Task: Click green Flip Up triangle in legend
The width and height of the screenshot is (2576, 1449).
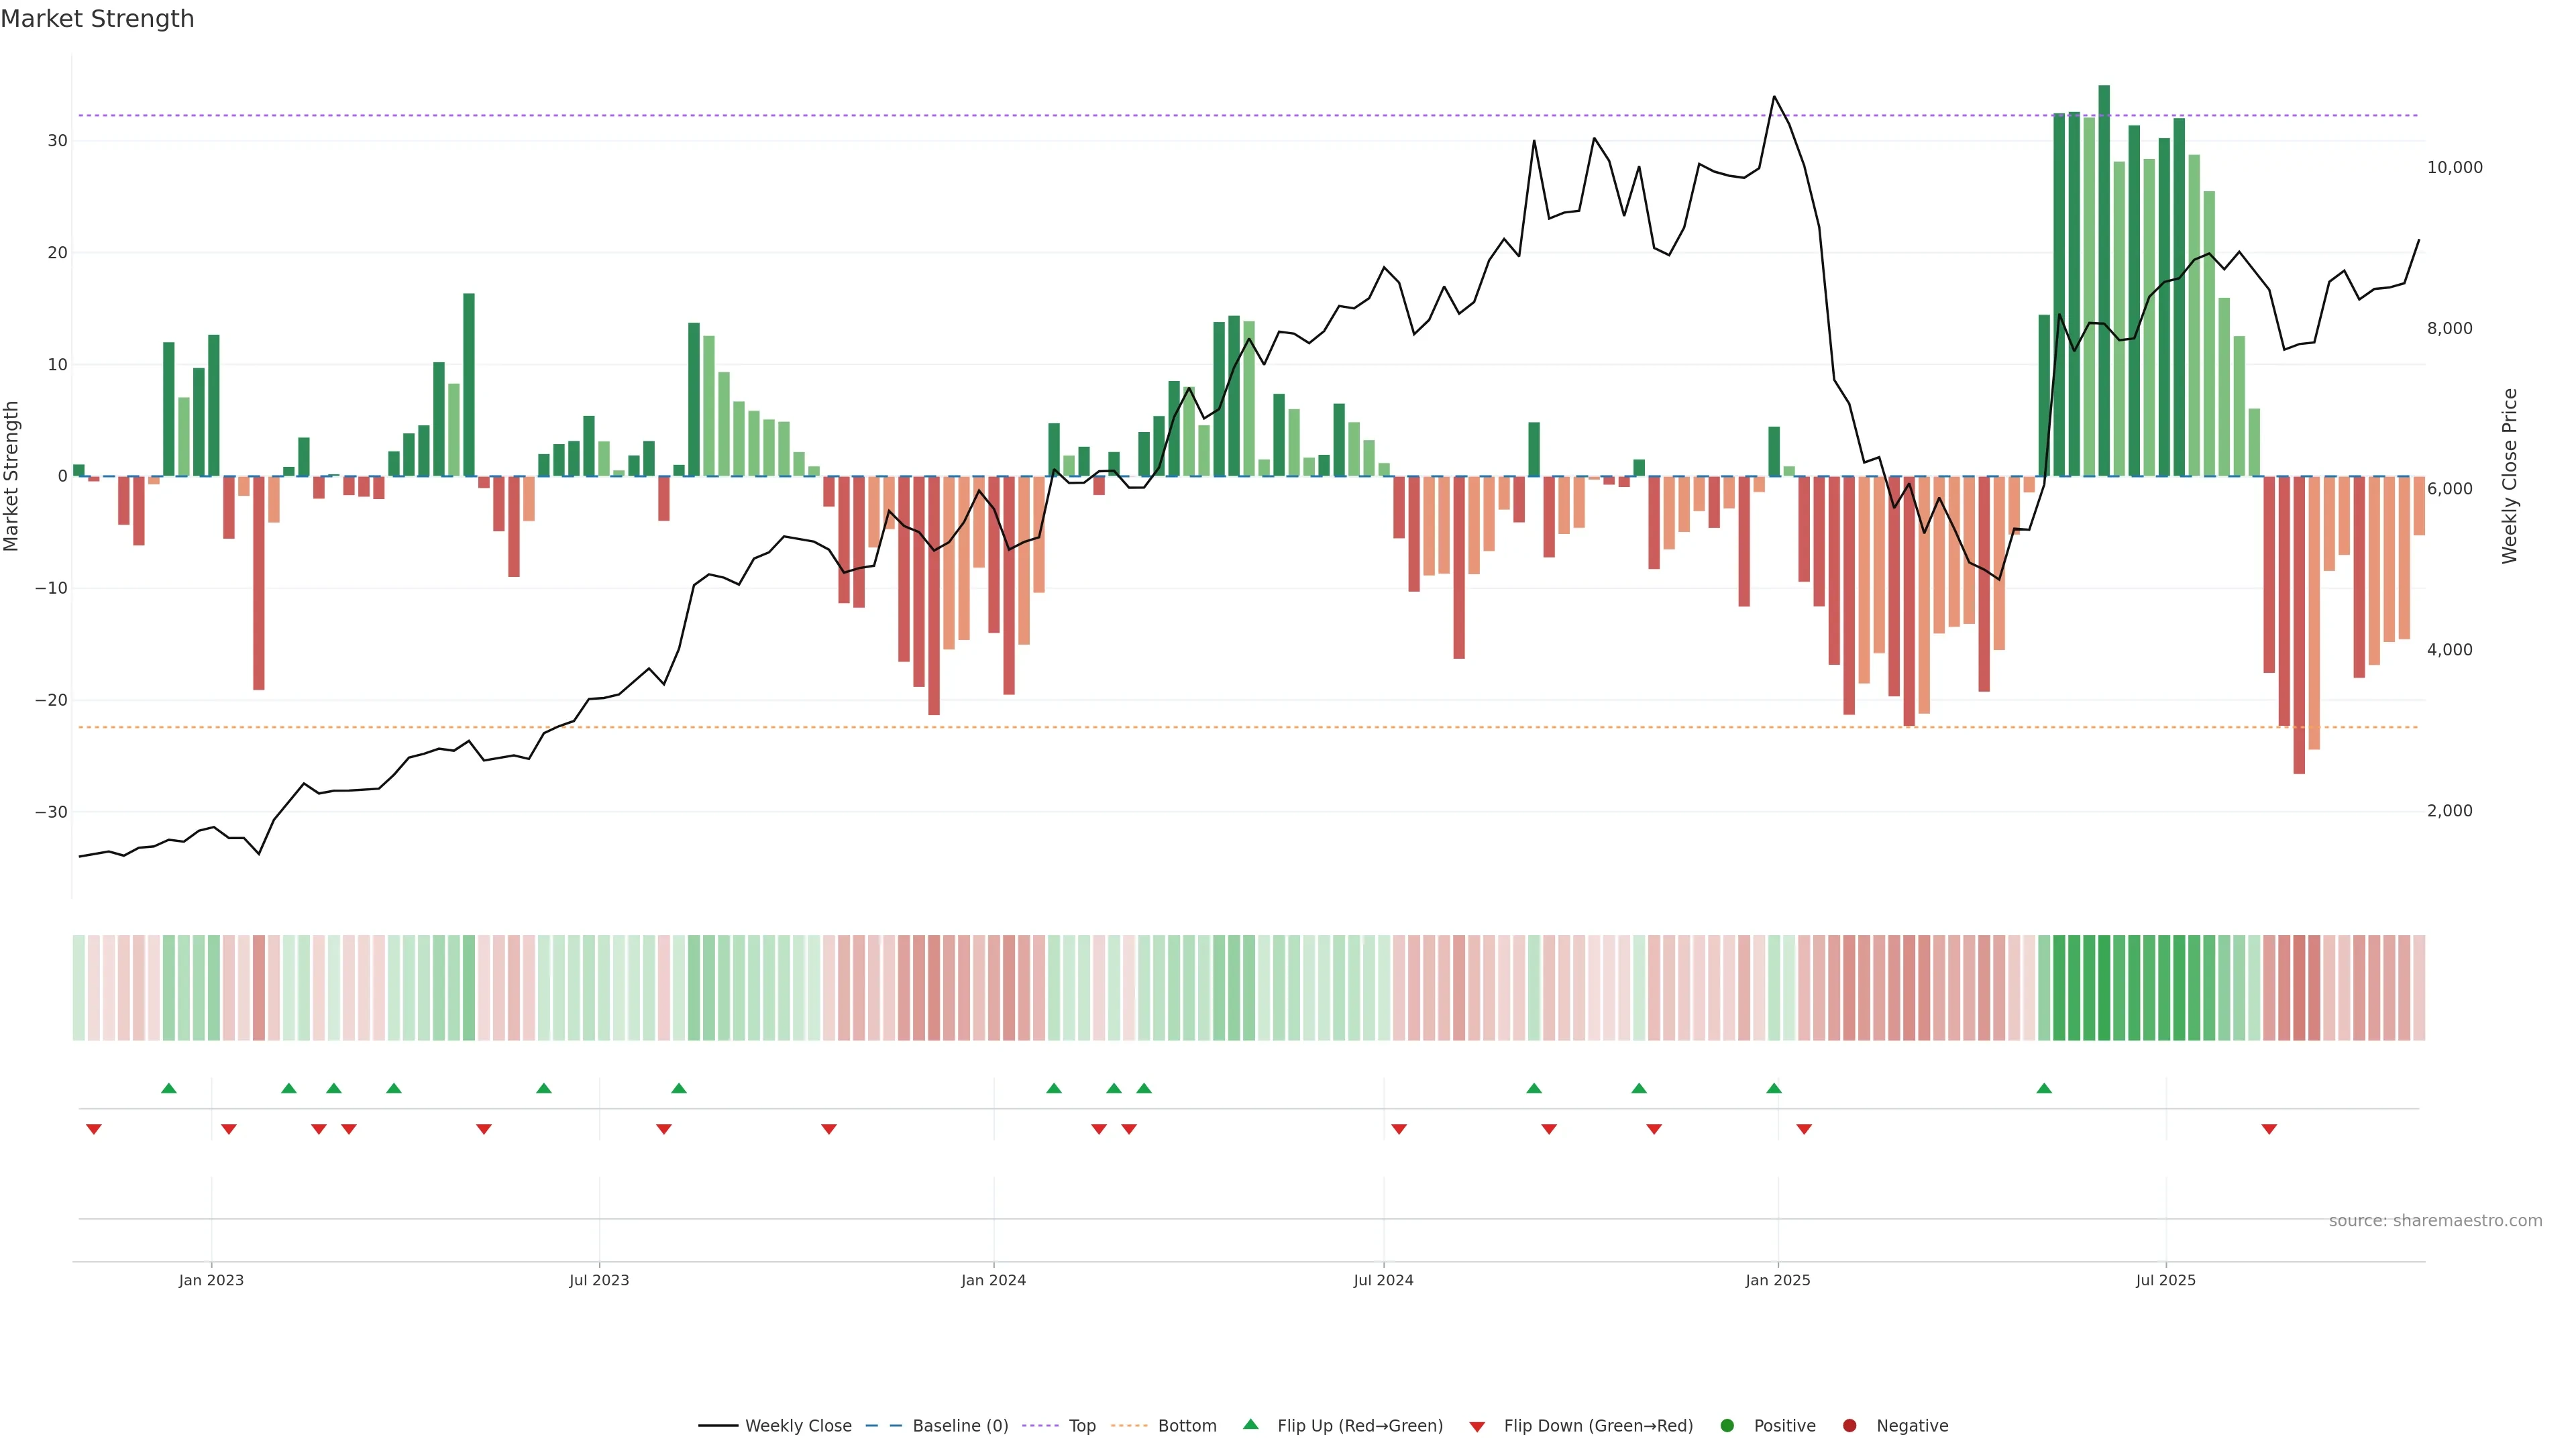Action: pos(1250,1425)
